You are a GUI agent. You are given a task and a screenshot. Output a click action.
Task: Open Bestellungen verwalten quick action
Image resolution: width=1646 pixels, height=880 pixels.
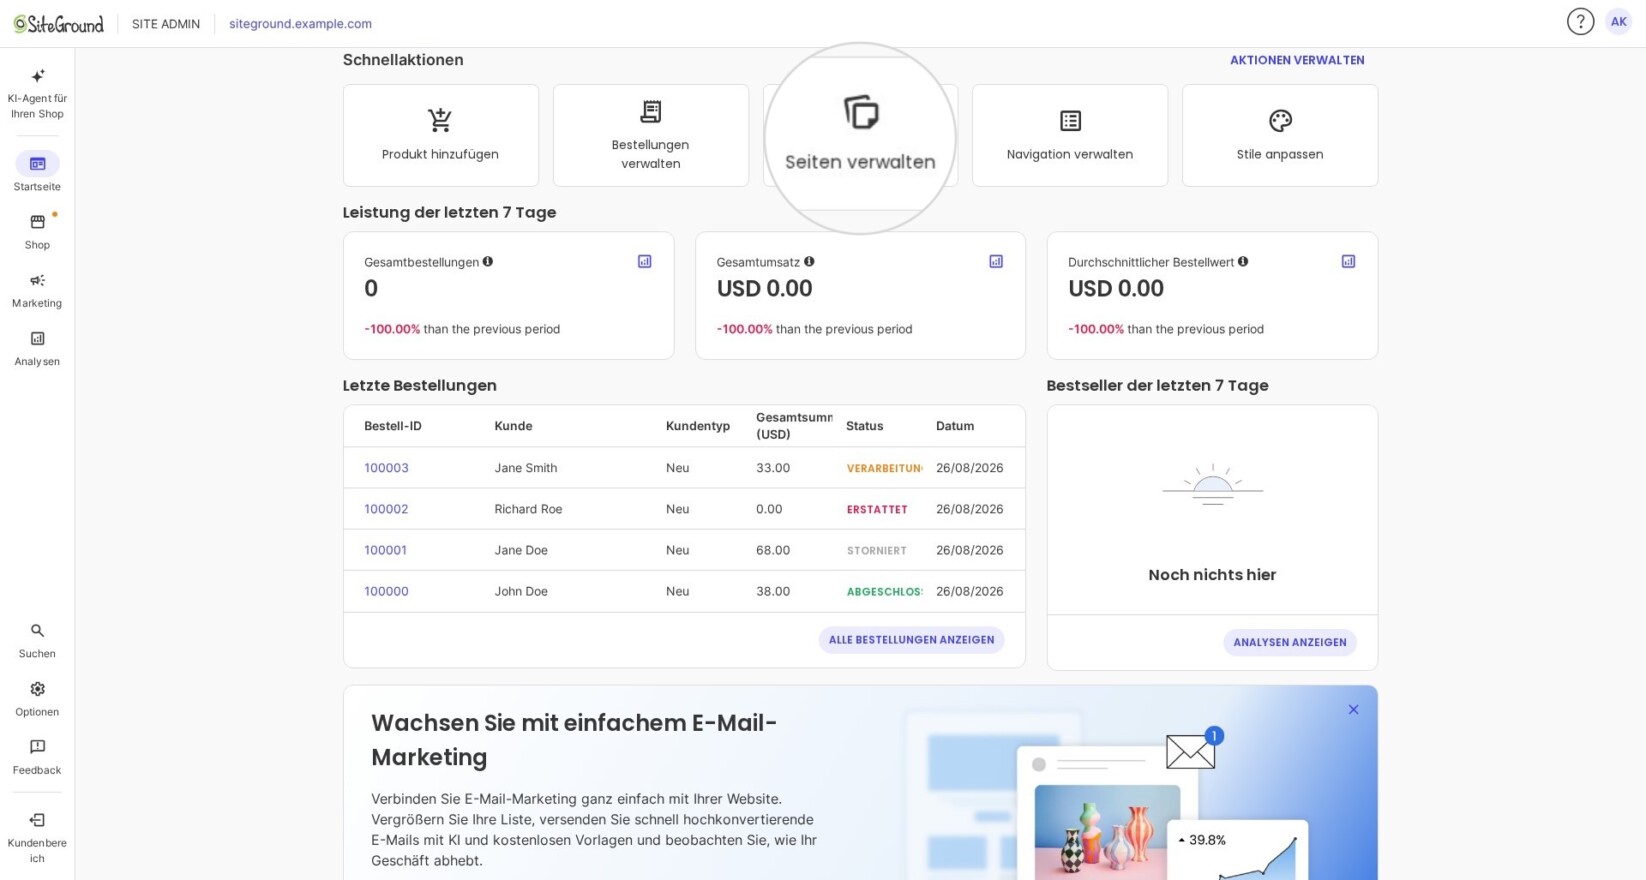(x=651, y=135)
